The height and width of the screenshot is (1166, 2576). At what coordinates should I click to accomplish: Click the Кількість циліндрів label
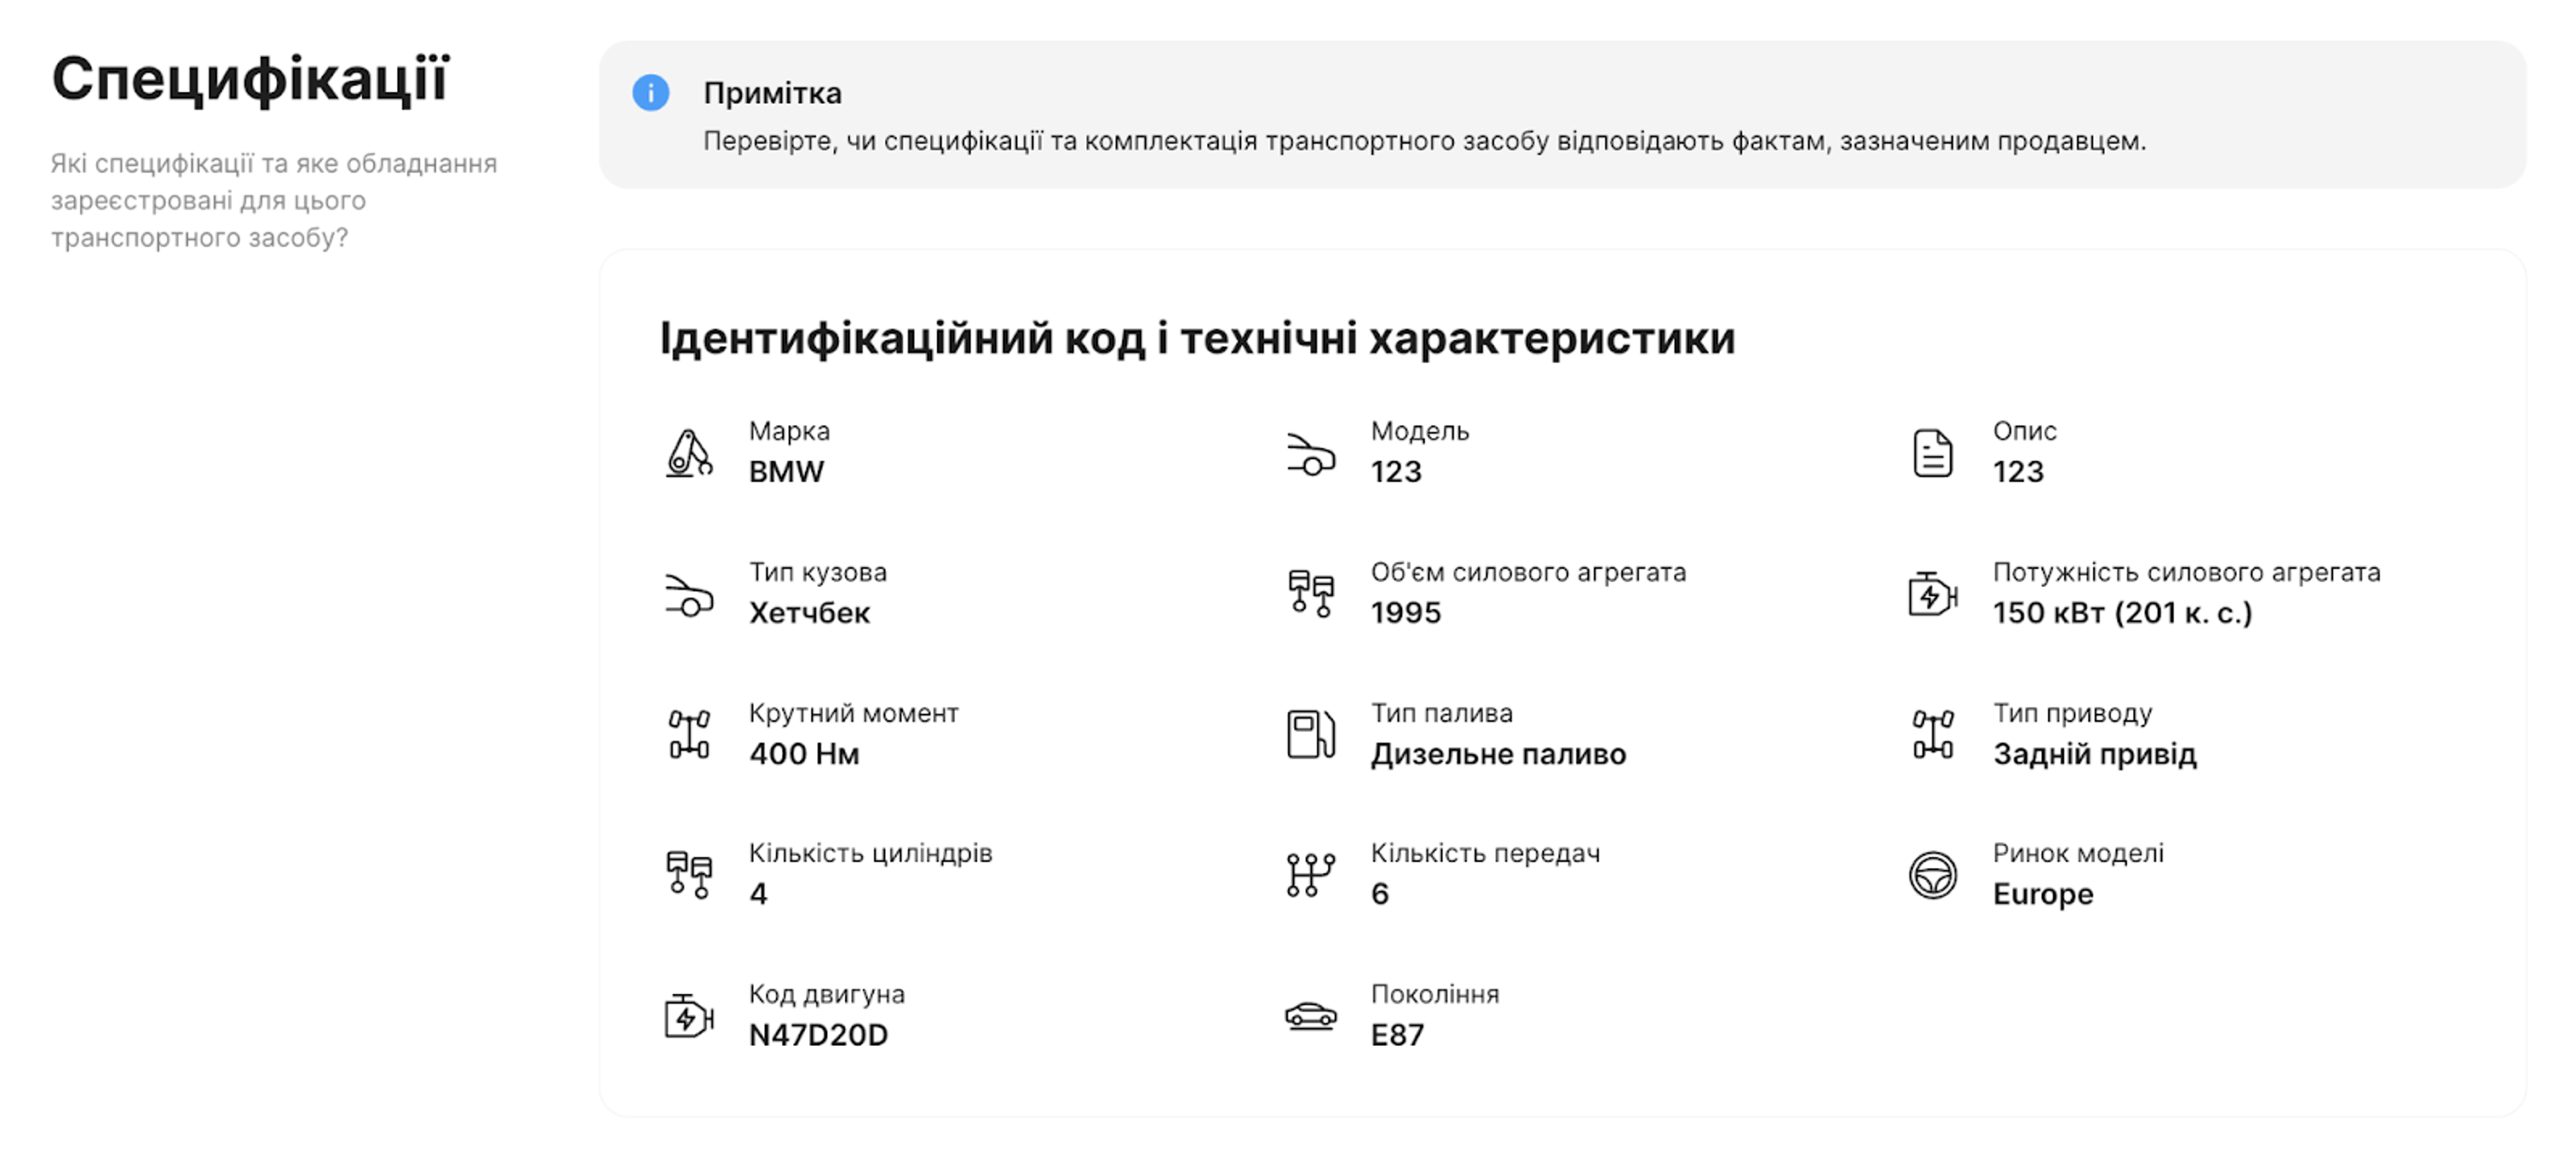pyautogui.click(x=871, y=853)
